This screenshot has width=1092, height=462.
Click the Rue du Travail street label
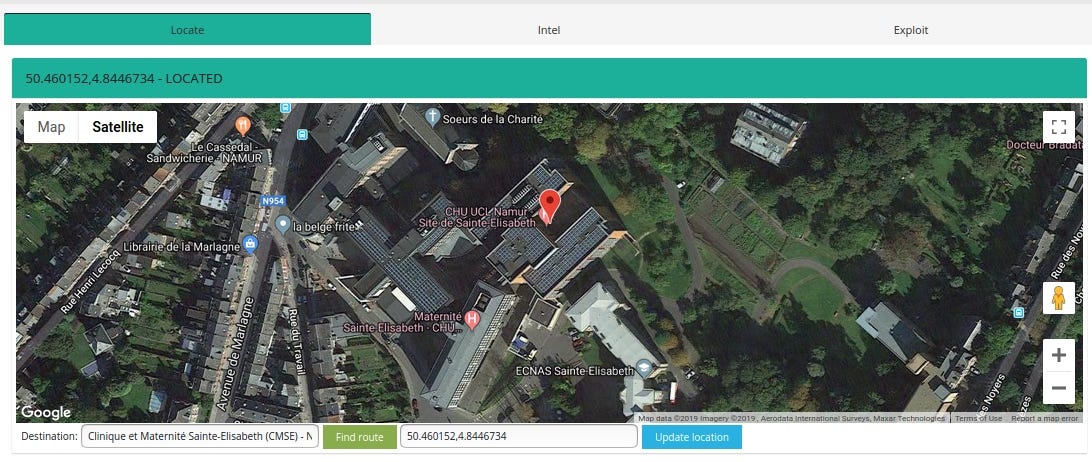point(297,342)
